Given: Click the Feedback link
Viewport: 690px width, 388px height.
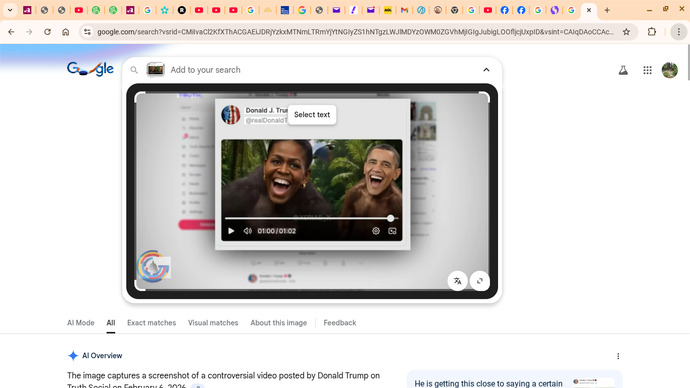Looking at the screenshot, I should click(x=340, y=322).
